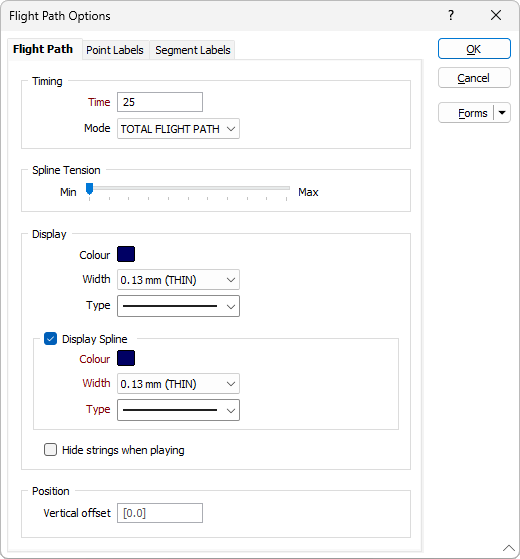Open the spline line Type dropdown

(178, 410)
